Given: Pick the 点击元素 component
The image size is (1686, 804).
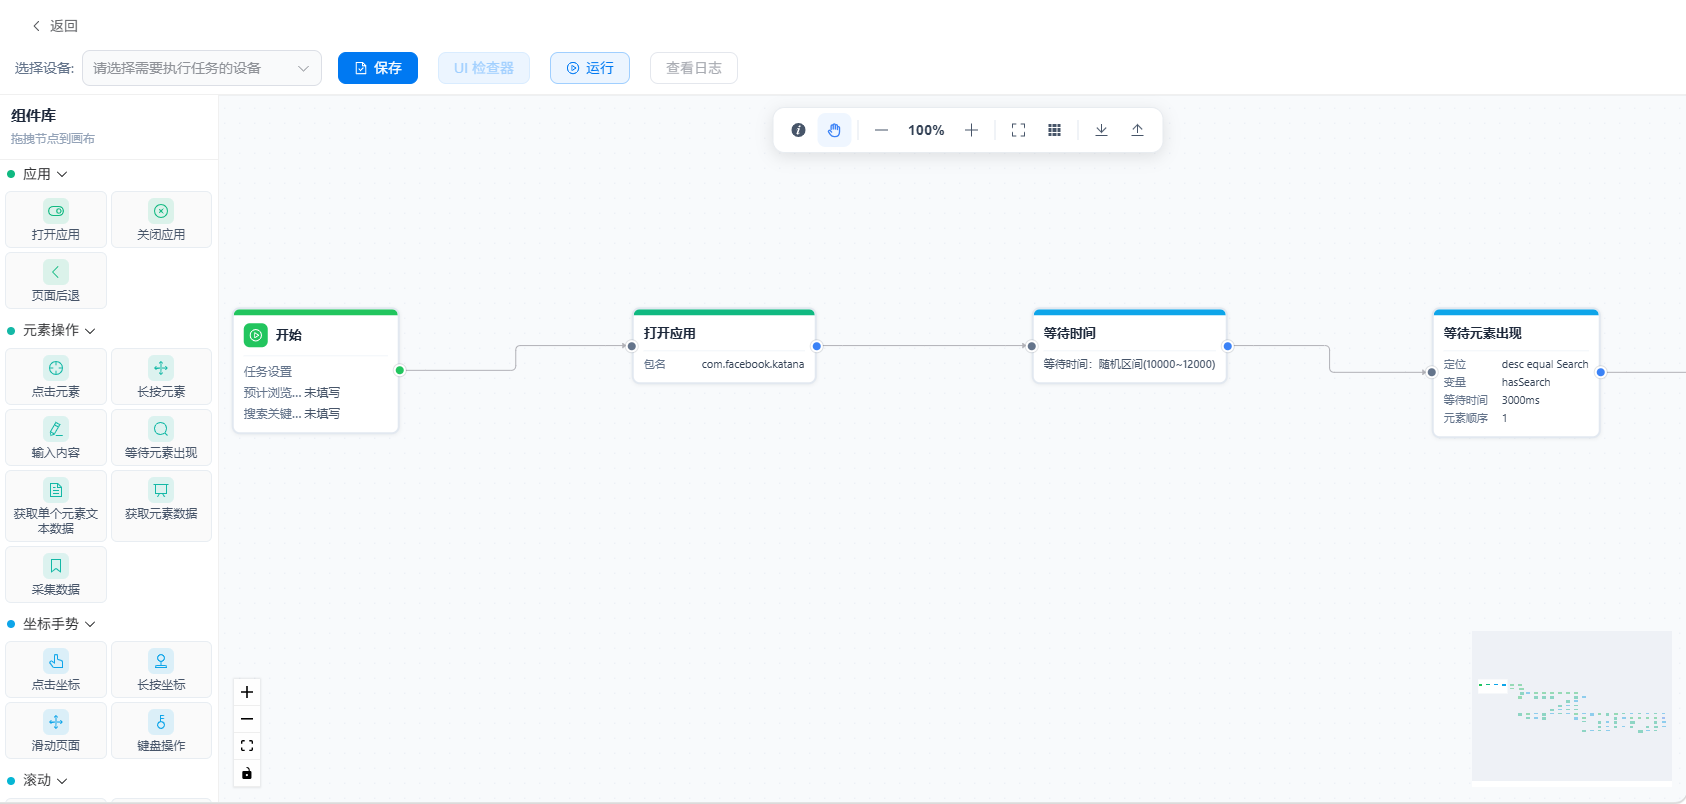Looking at the screenshot, I should [x=56, y=376].
